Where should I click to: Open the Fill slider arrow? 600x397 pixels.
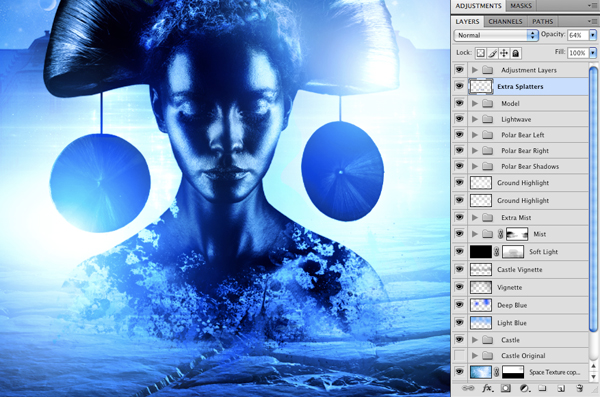point(593,53)
